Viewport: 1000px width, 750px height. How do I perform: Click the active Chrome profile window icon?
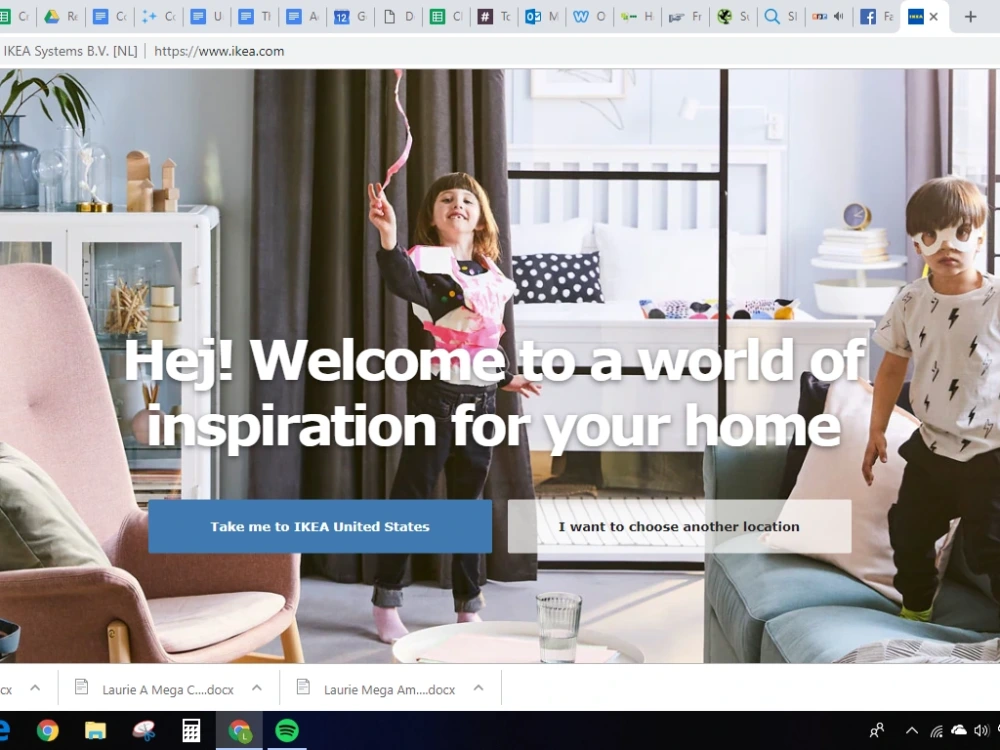[239, 730]
